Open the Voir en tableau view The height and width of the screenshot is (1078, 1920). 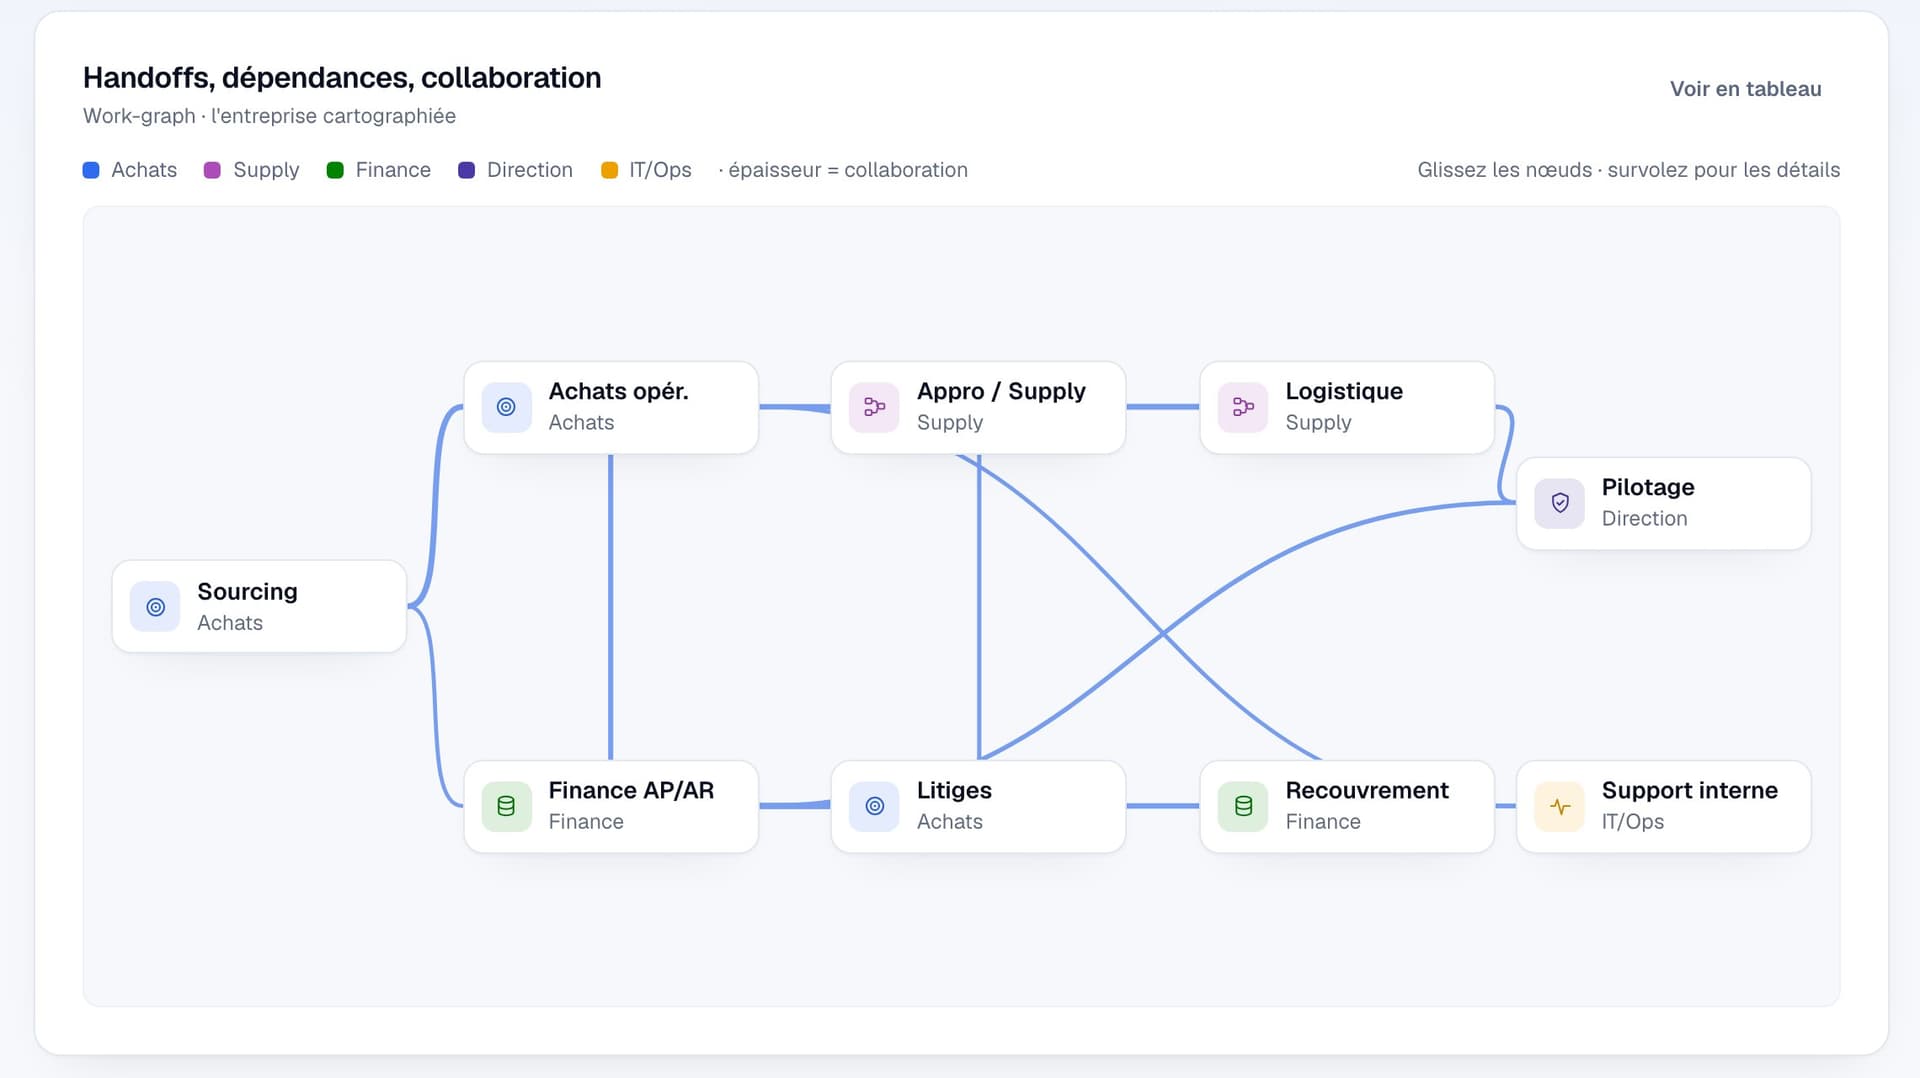pos(1745,89)
